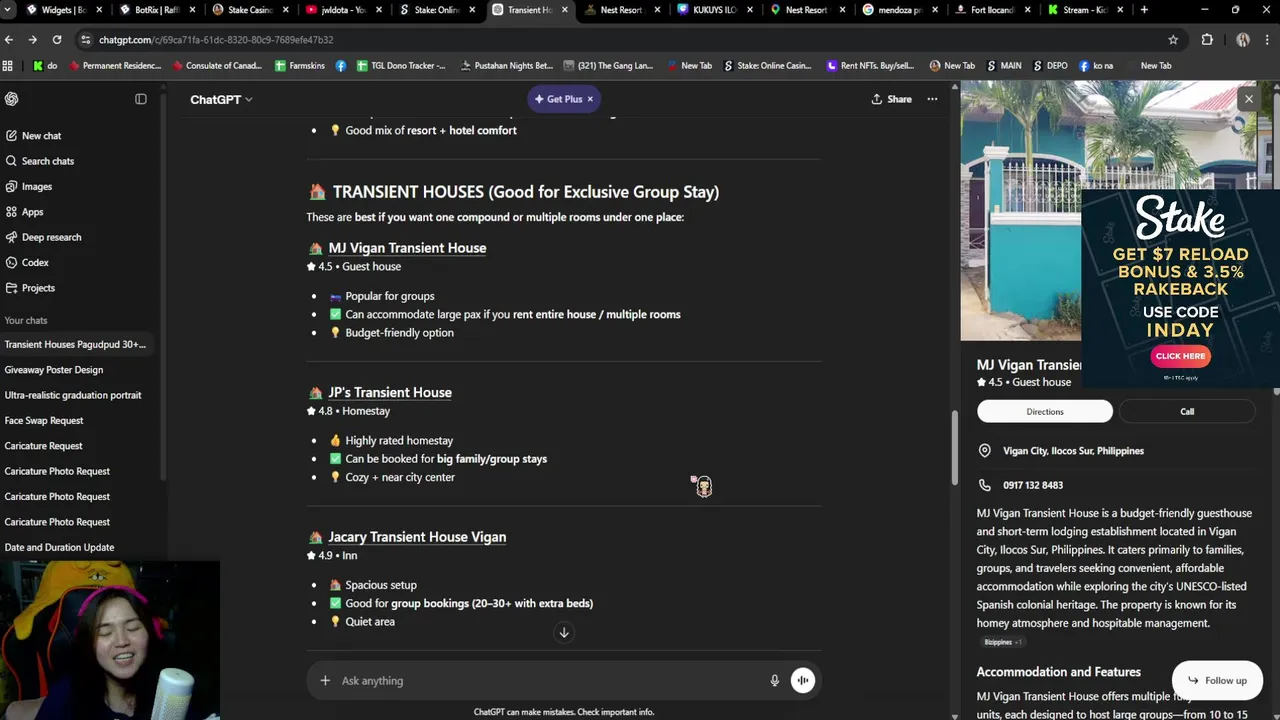Open the browser extensions puzzle icon
The height and width of the screenshot is (720, 1280).
[x=1207, y=40]
